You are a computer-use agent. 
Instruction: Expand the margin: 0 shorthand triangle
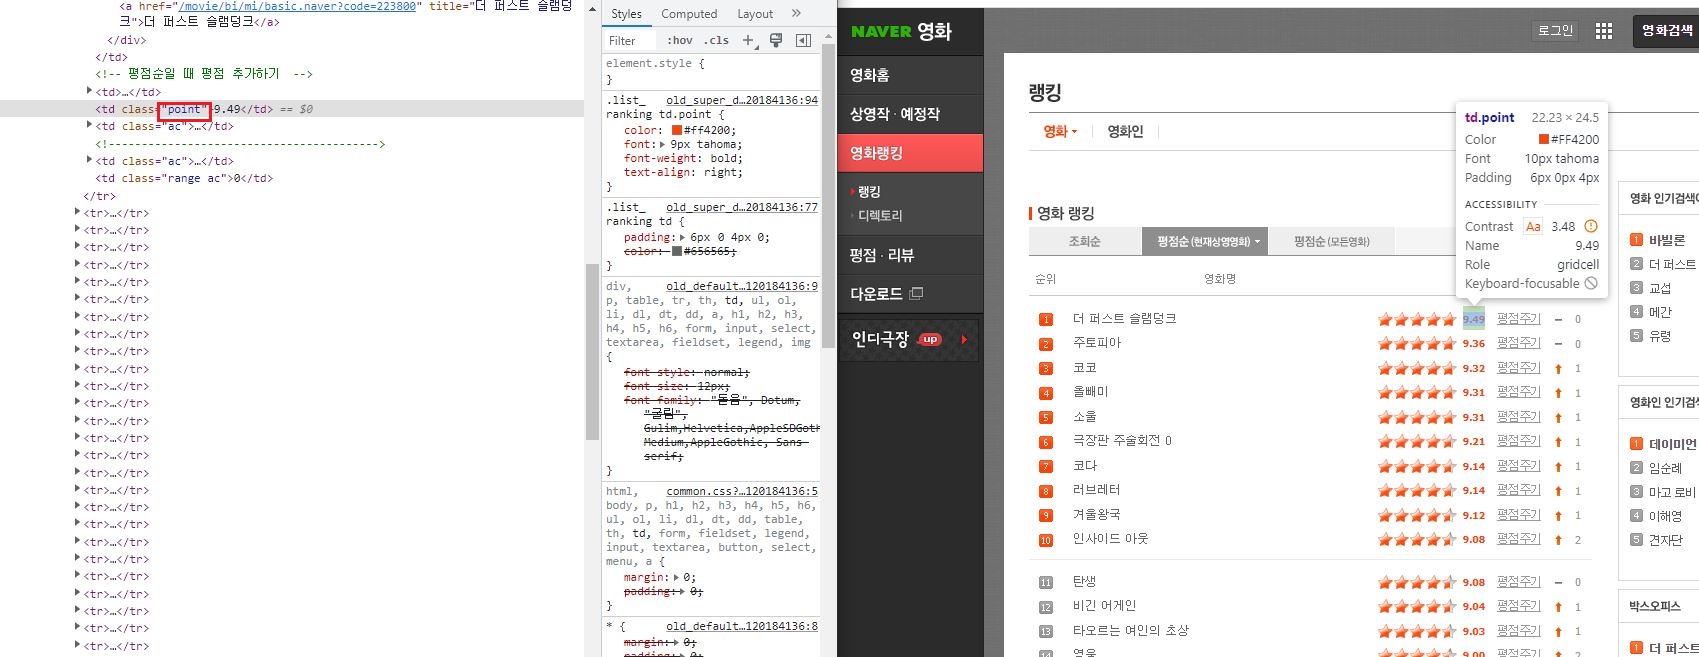coord(677,577)
